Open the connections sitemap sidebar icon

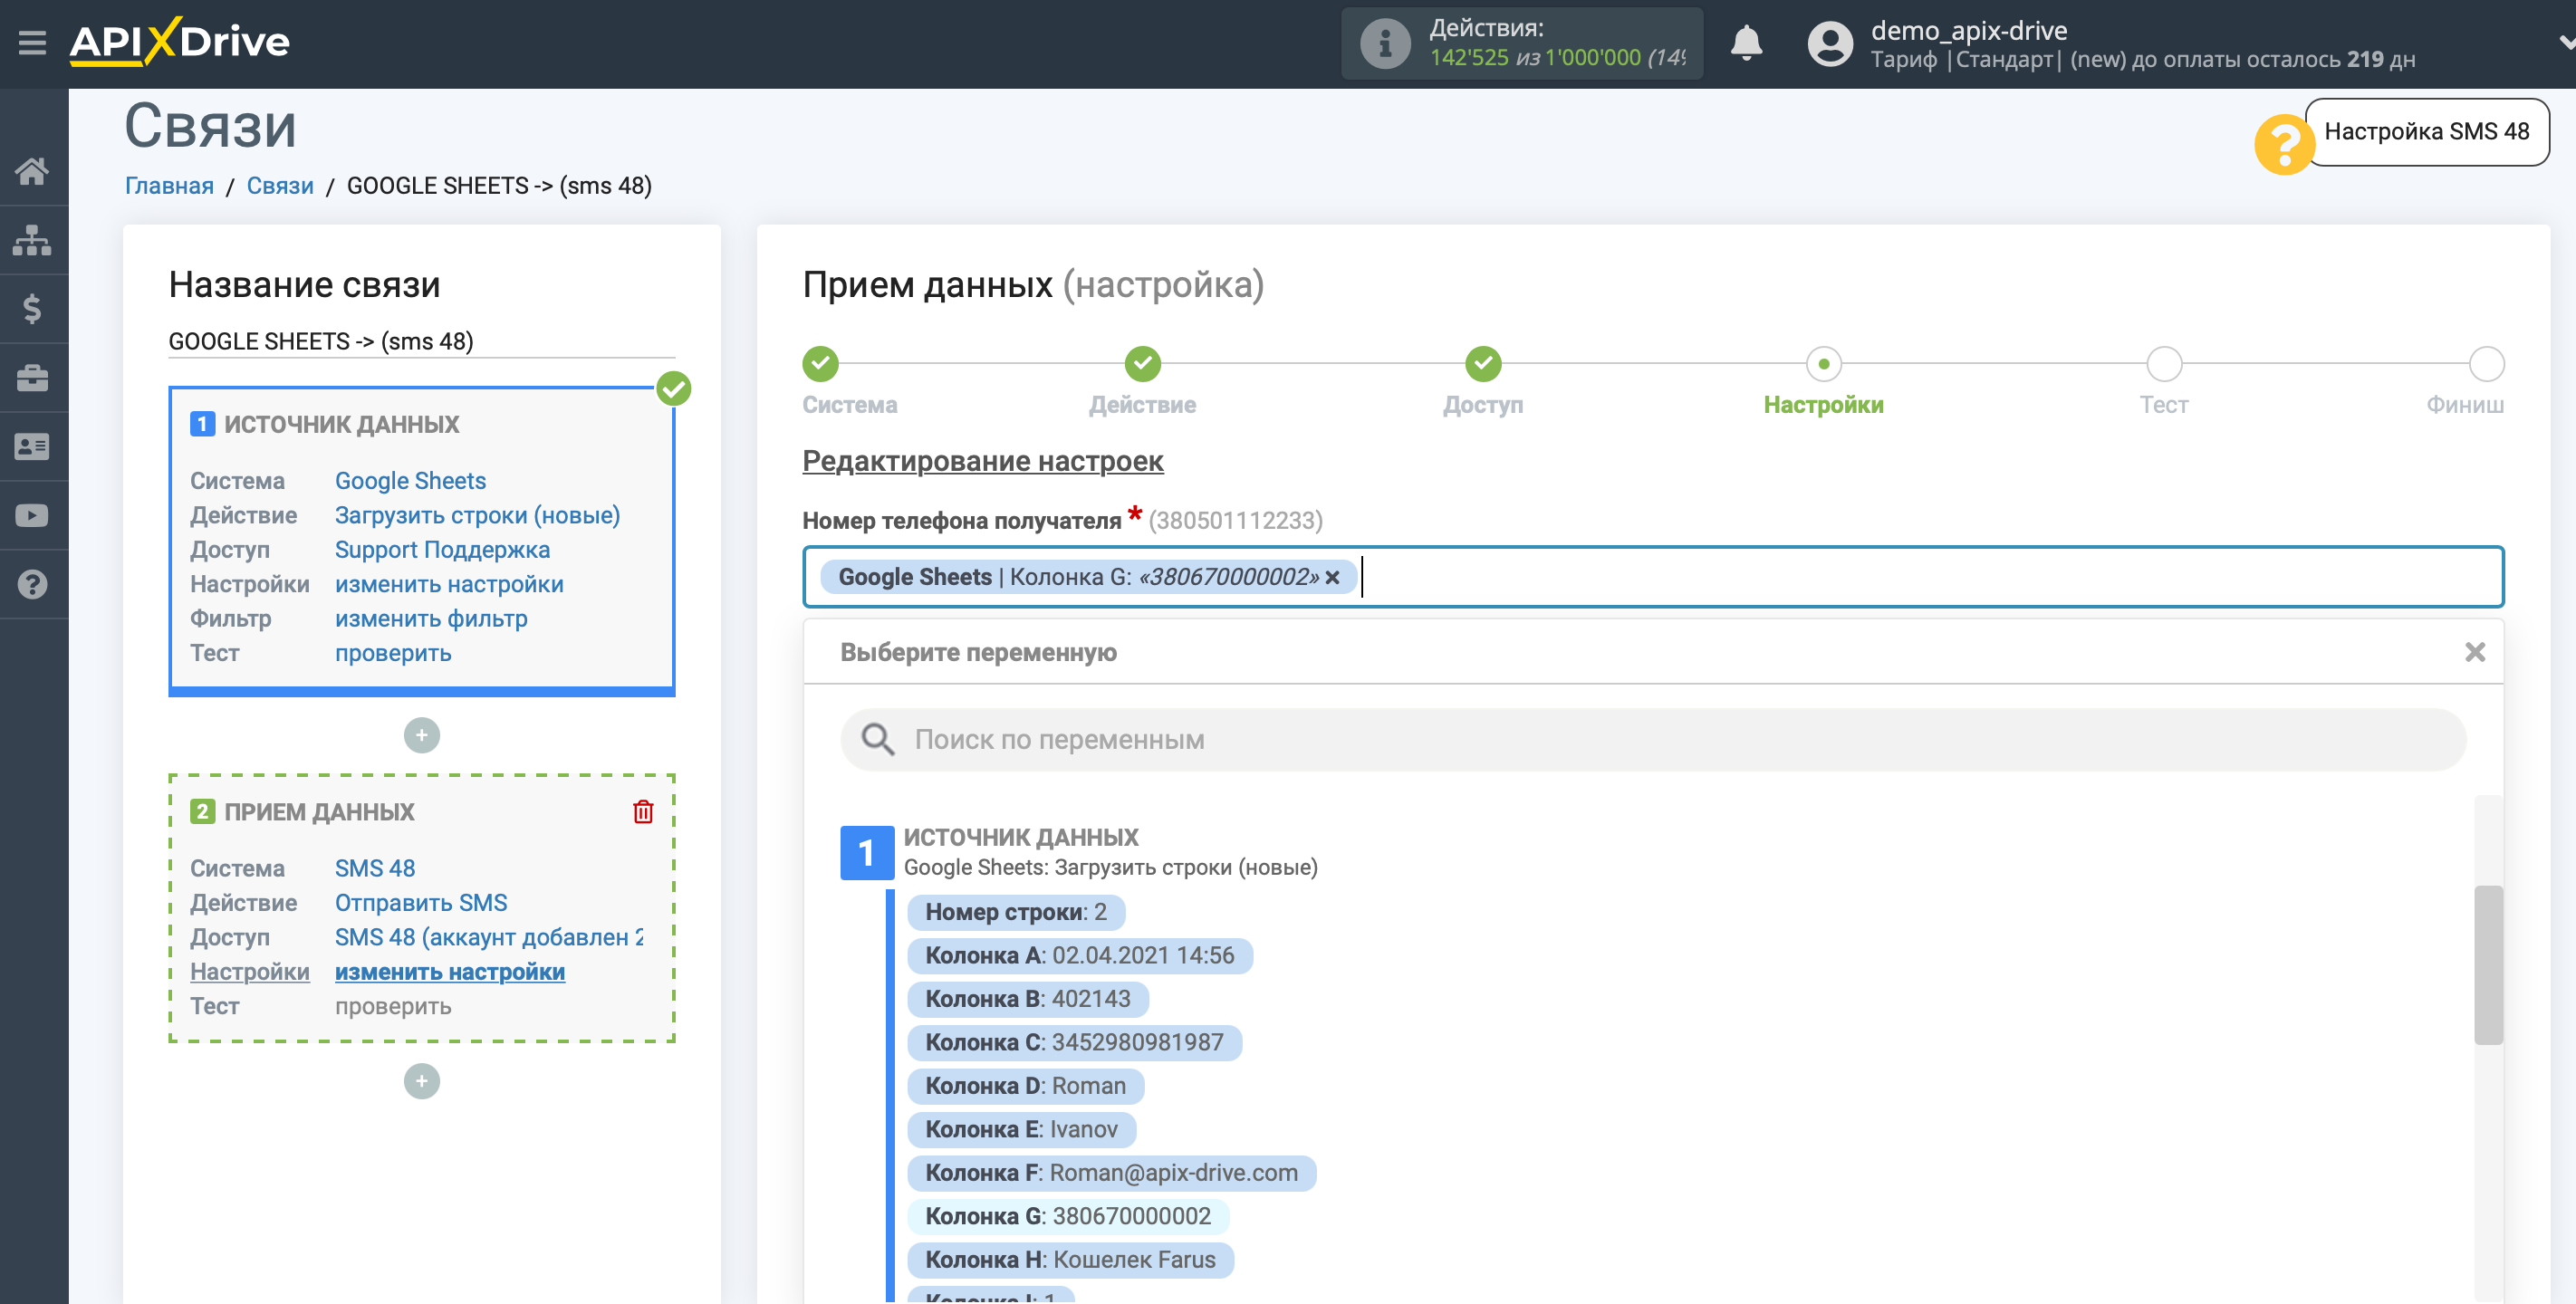32,240
